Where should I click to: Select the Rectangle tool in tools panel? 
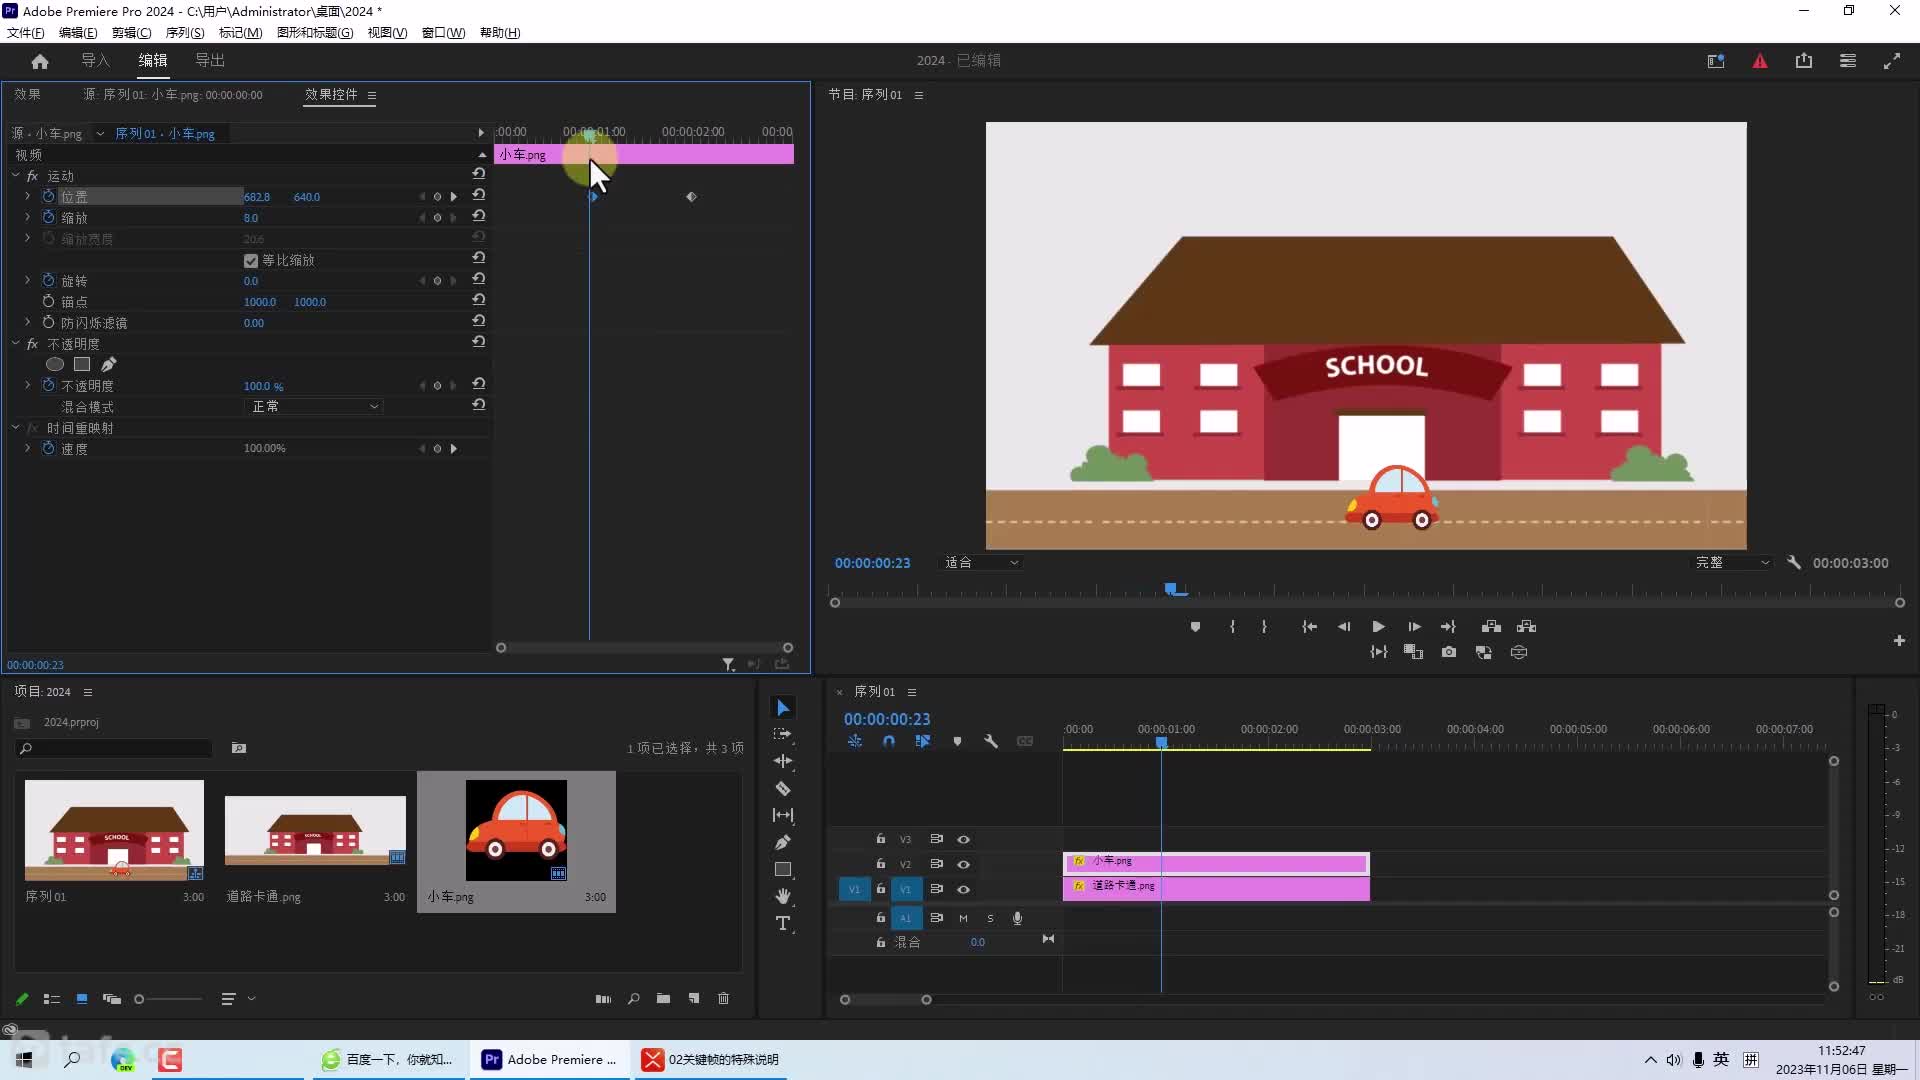click(x=783, y=869)
